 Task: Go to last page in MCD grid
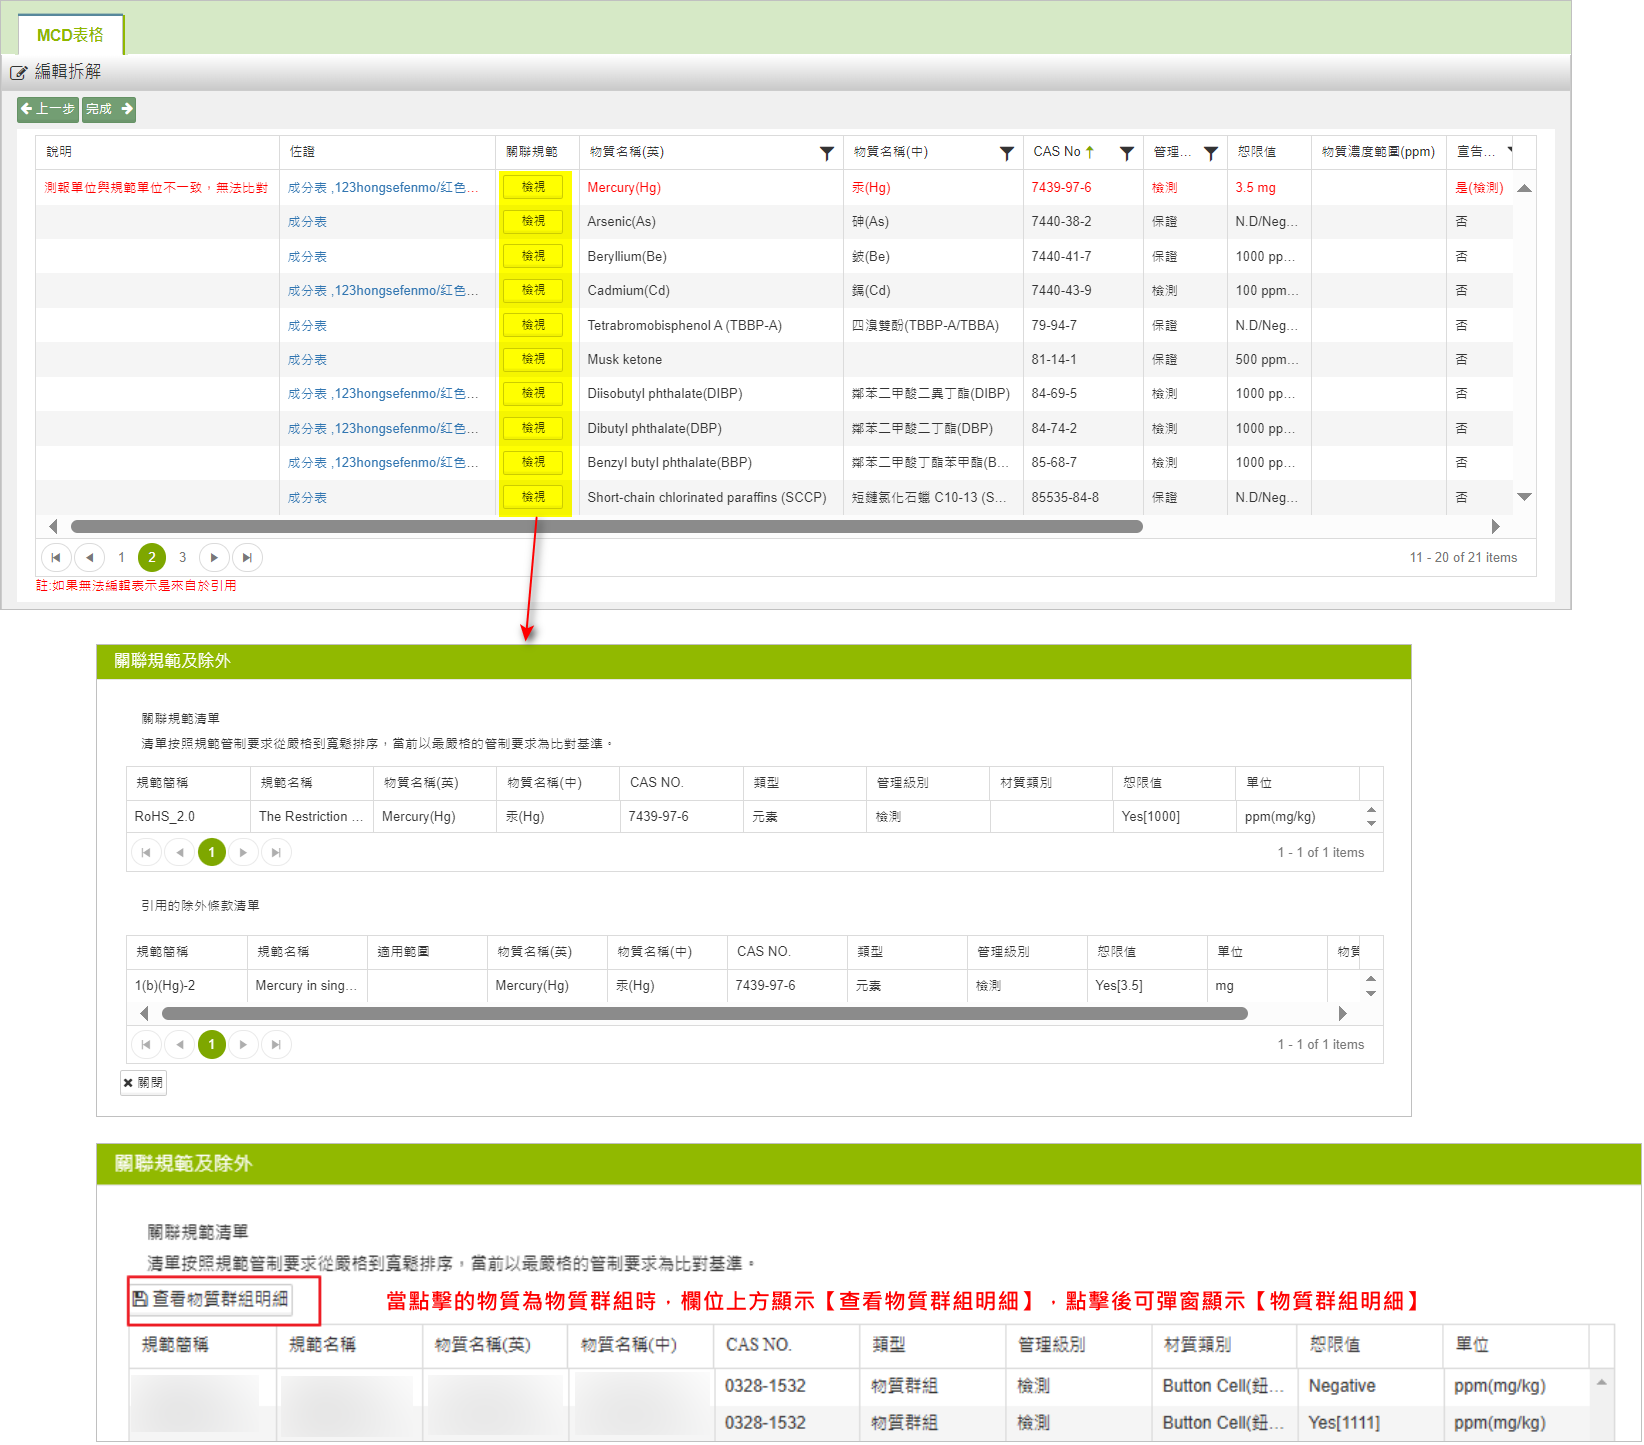[247, 558]
